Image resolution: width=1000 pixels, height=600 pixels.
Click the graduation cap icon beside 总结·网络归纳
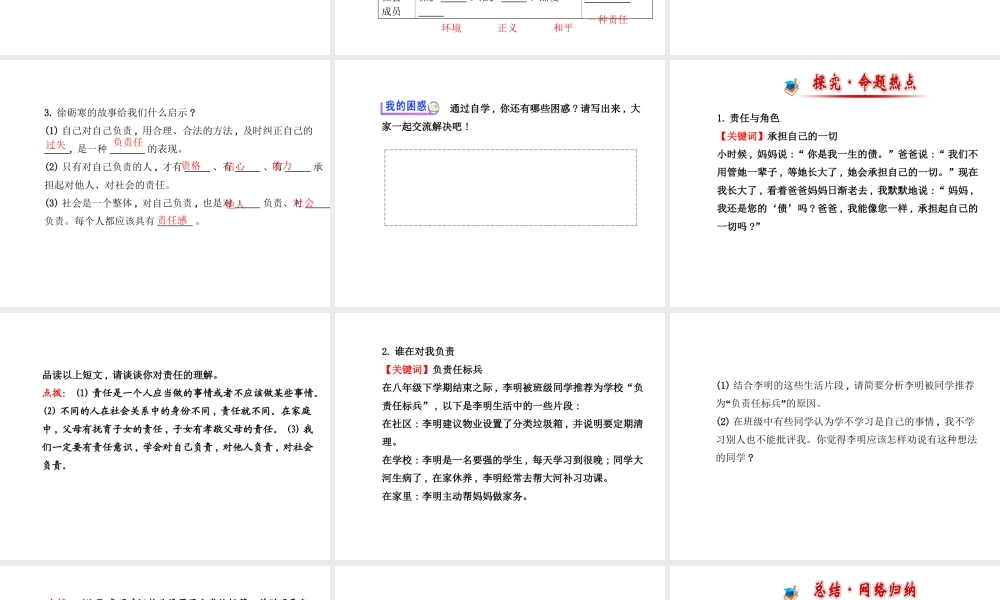click(x=791, y=592)
